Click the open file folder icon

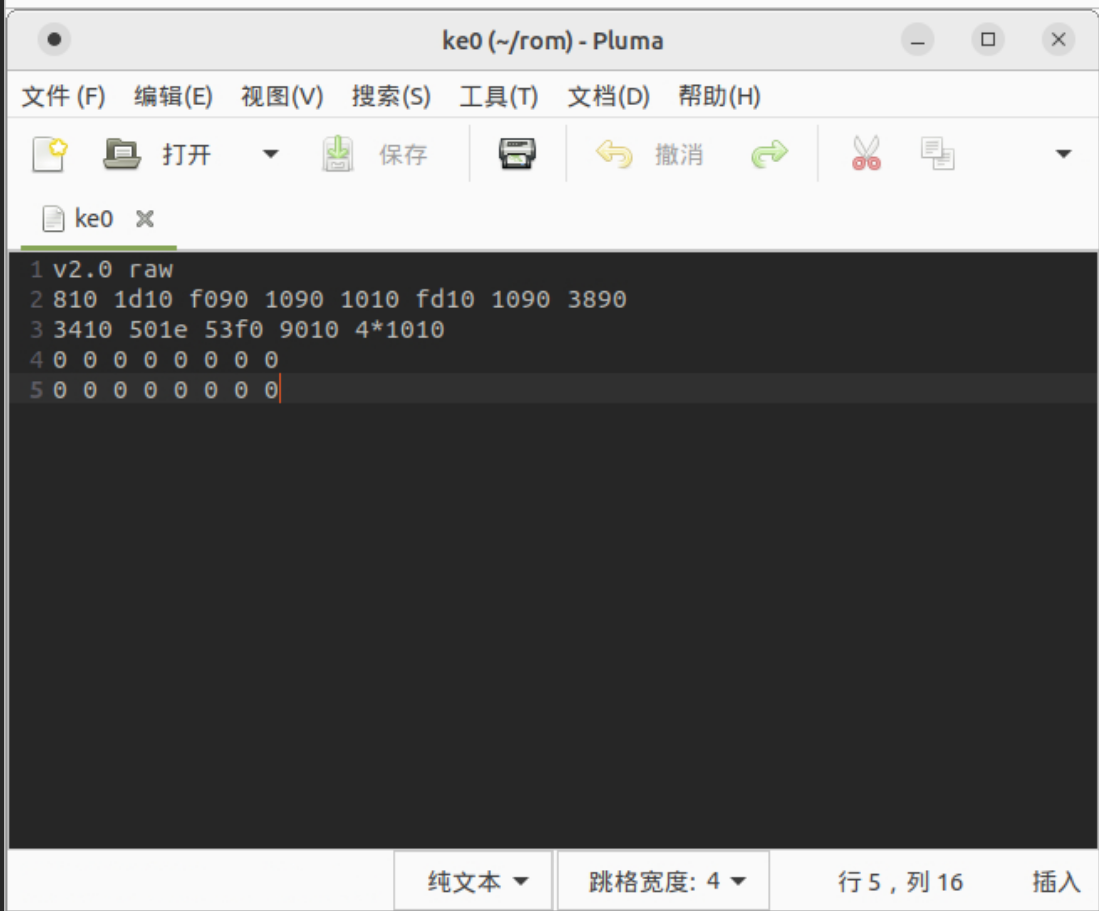click(124, 154)
